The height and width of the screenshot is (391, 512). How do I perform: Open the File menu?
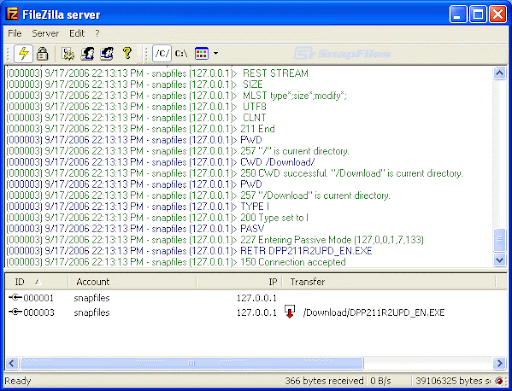15,33
